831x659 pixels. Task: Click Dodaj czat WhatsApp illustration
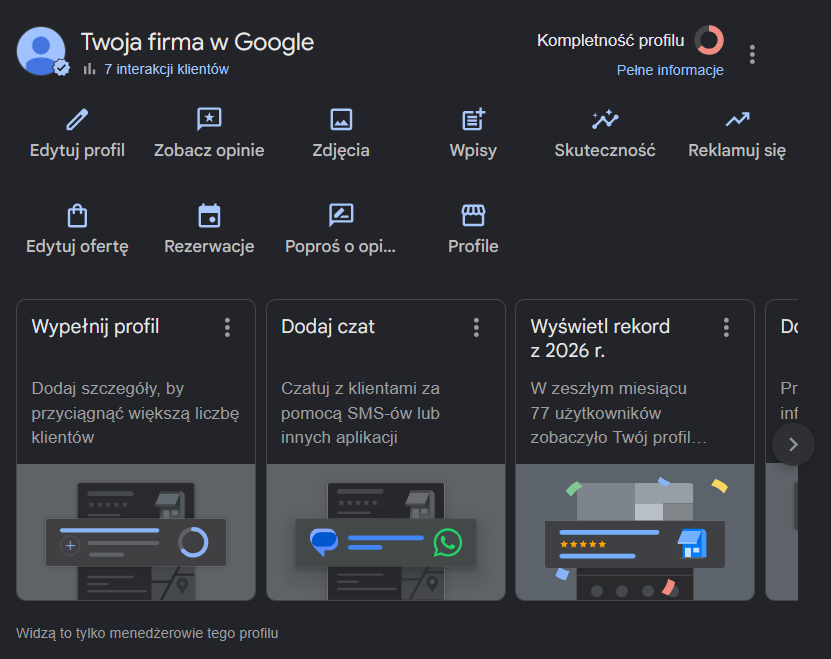pyautogui.click(x=386, y=532)
